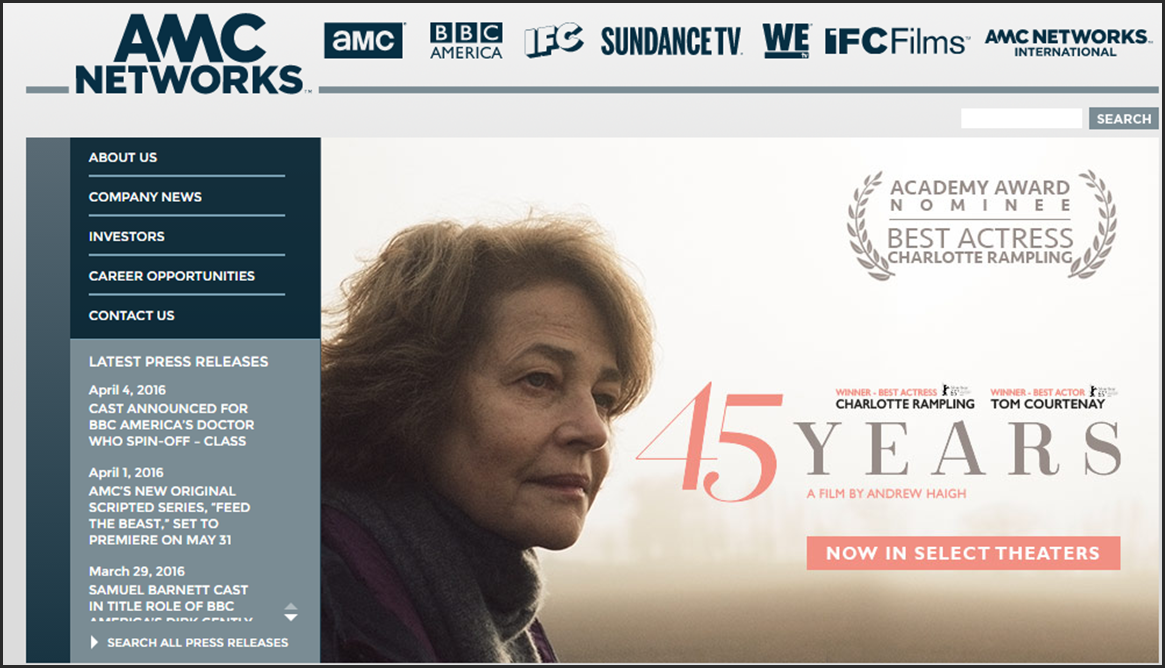Read the Doctor Who spin-off Class release

pos(172,424)
